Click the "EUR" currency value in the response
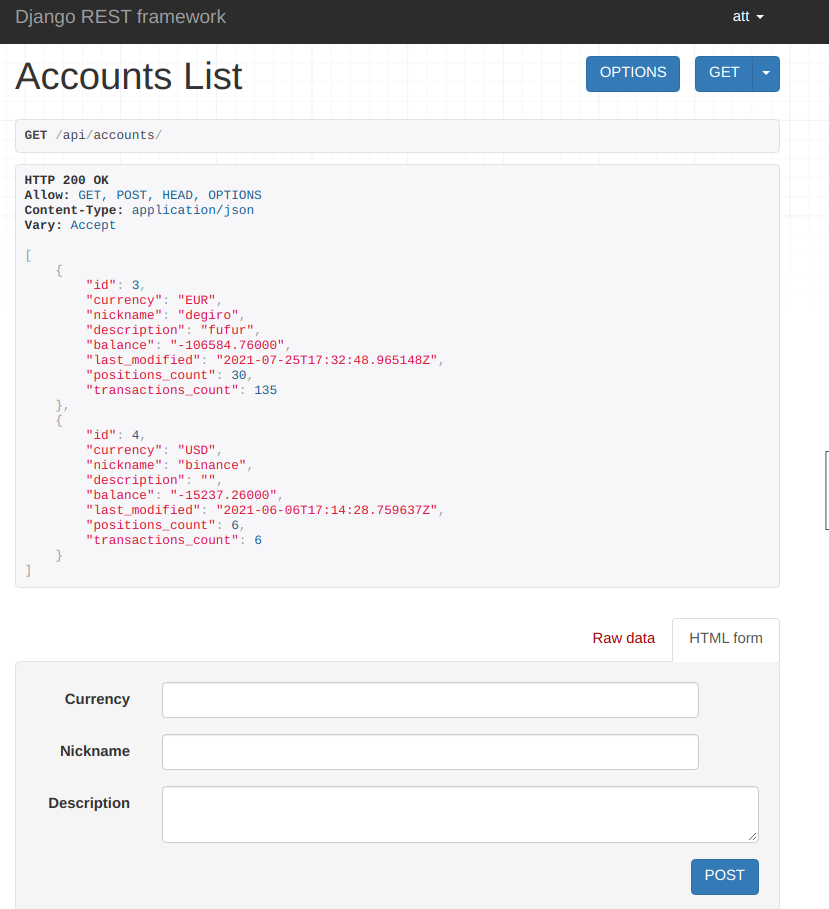 (197, 300)
